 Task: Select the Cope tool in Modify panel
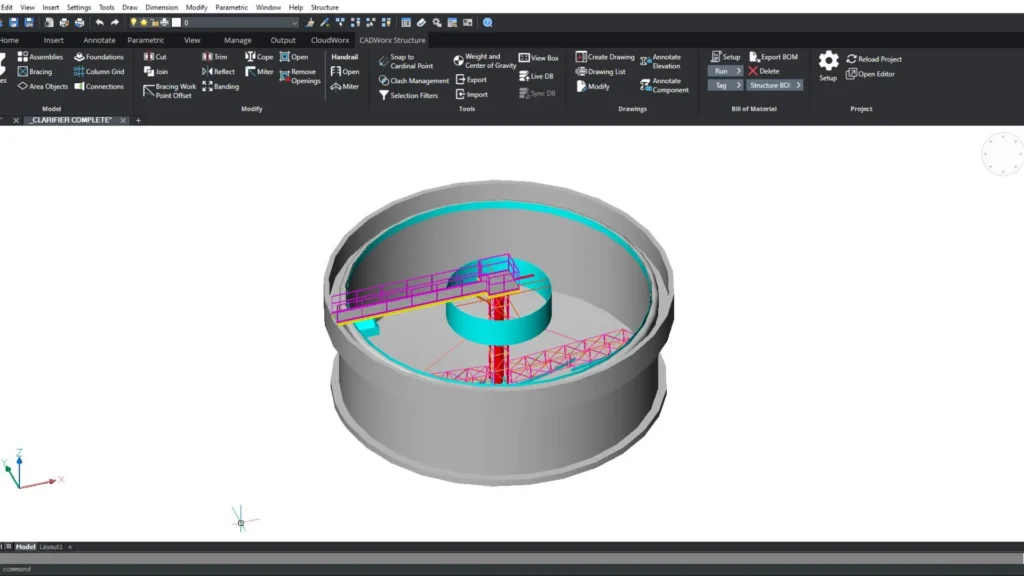259,57
